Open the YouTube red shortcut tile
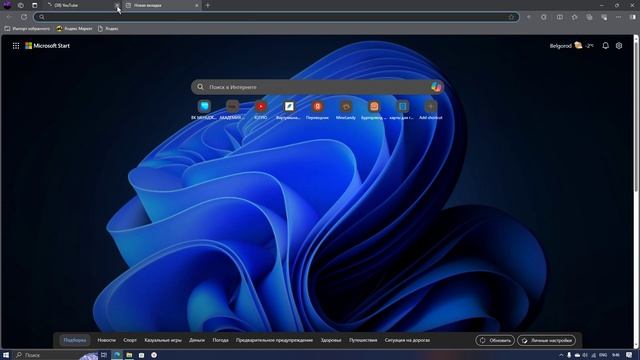640x360 pixels. tap(261, 109)
